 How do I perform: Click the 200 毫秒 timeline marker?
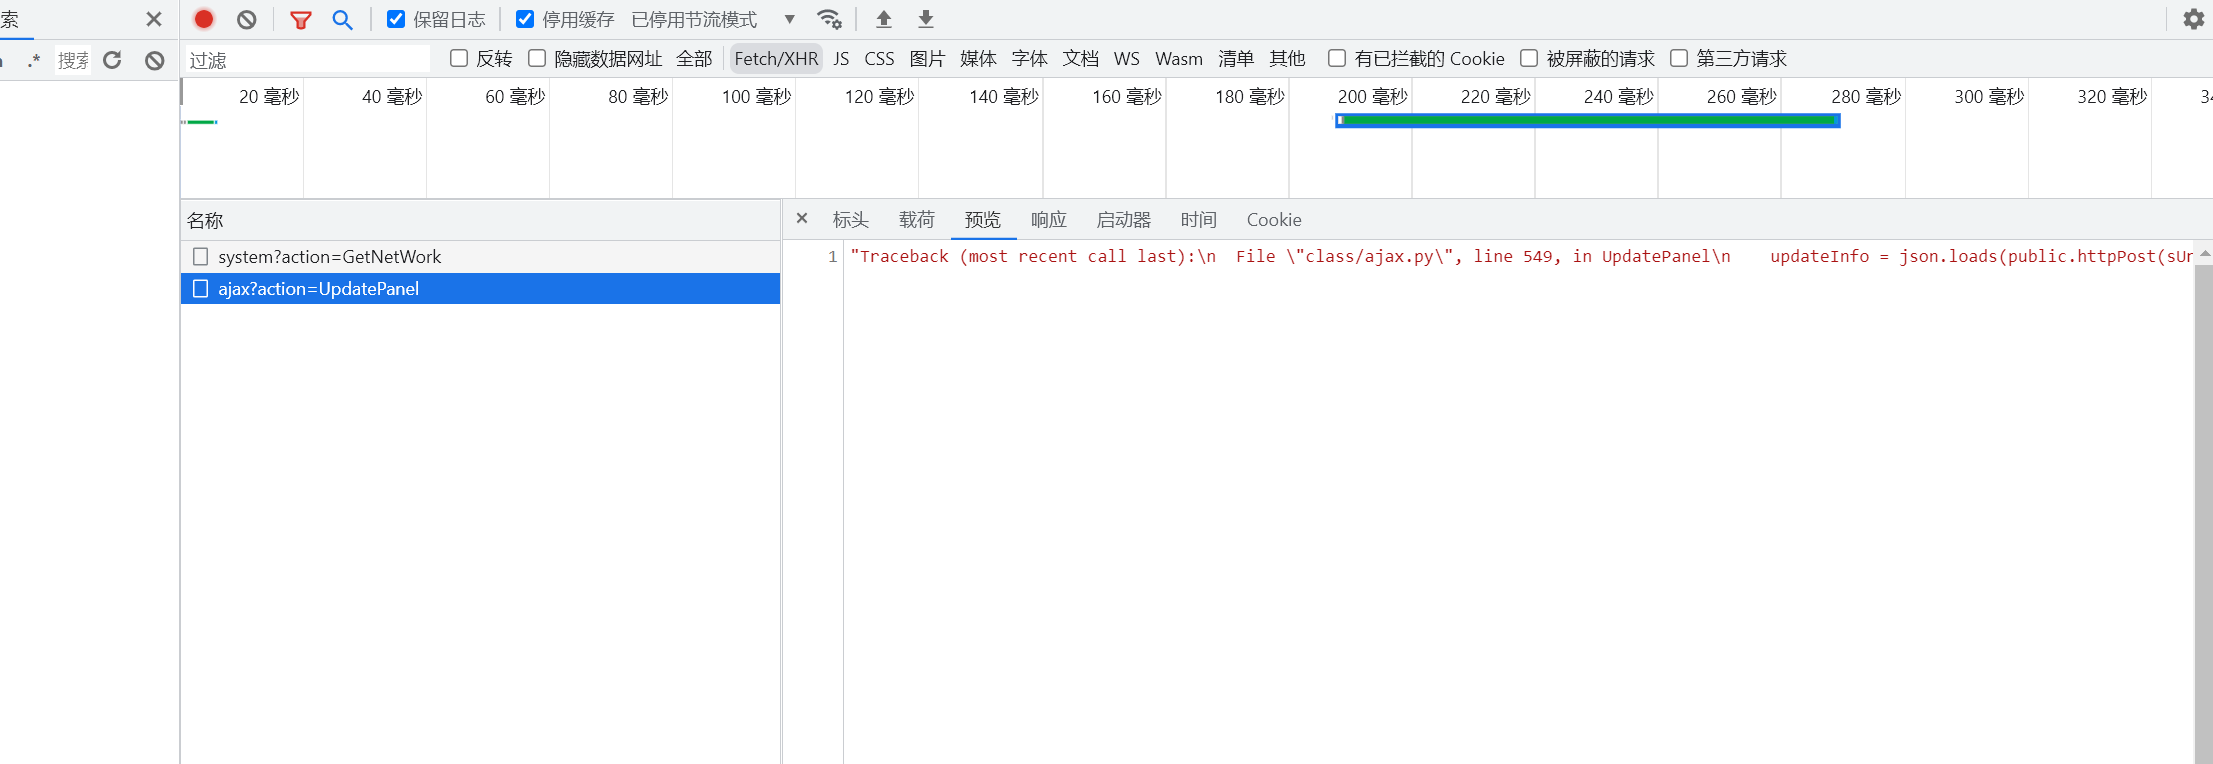(1372, 96)
